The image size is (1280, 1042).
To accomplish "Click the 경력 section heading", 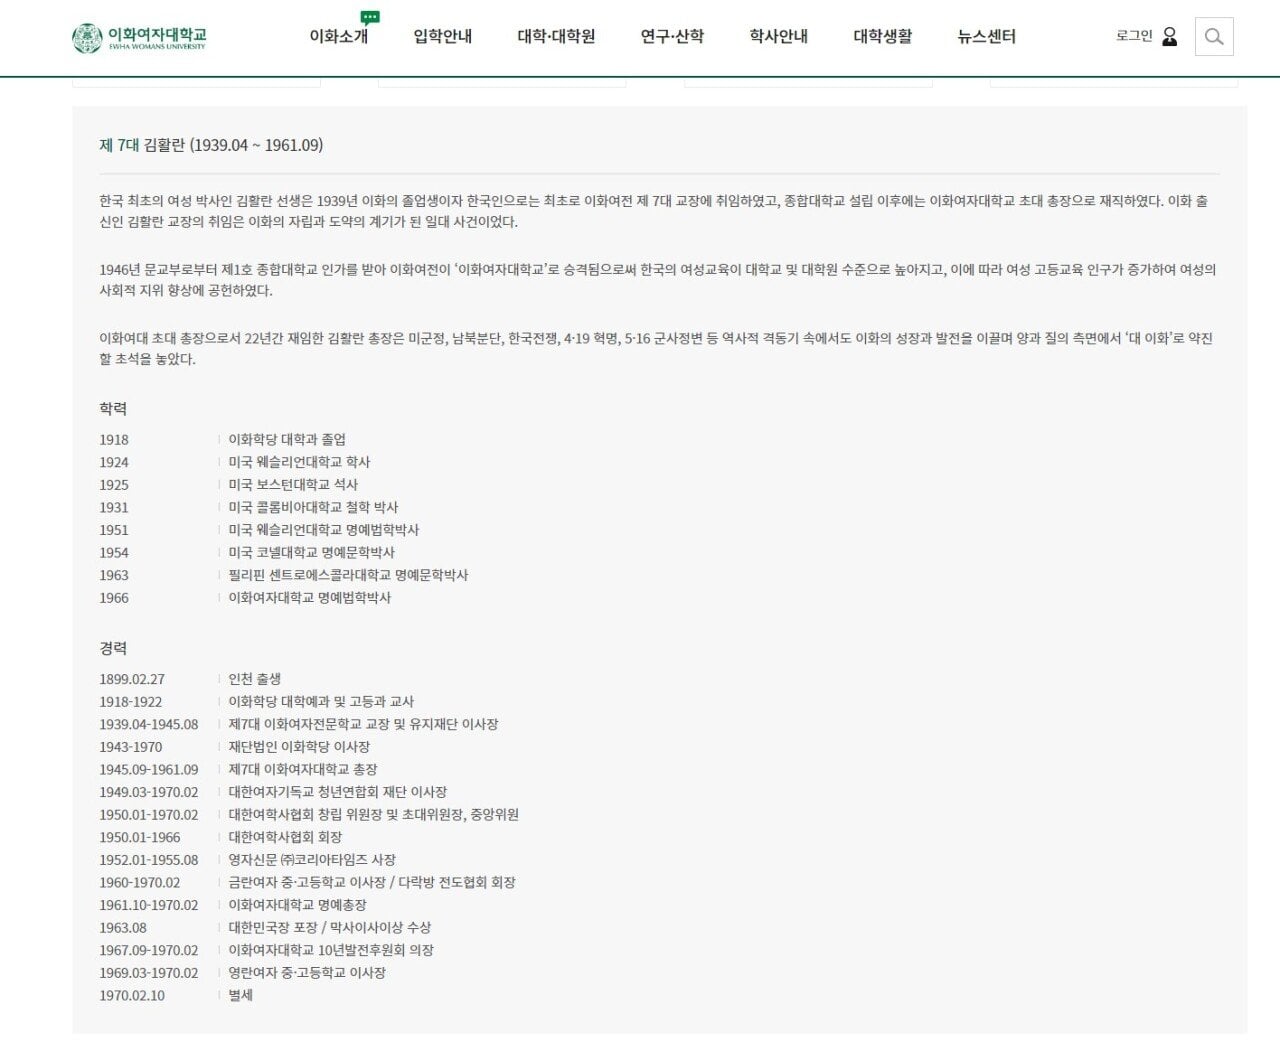I will pos(113,649).
